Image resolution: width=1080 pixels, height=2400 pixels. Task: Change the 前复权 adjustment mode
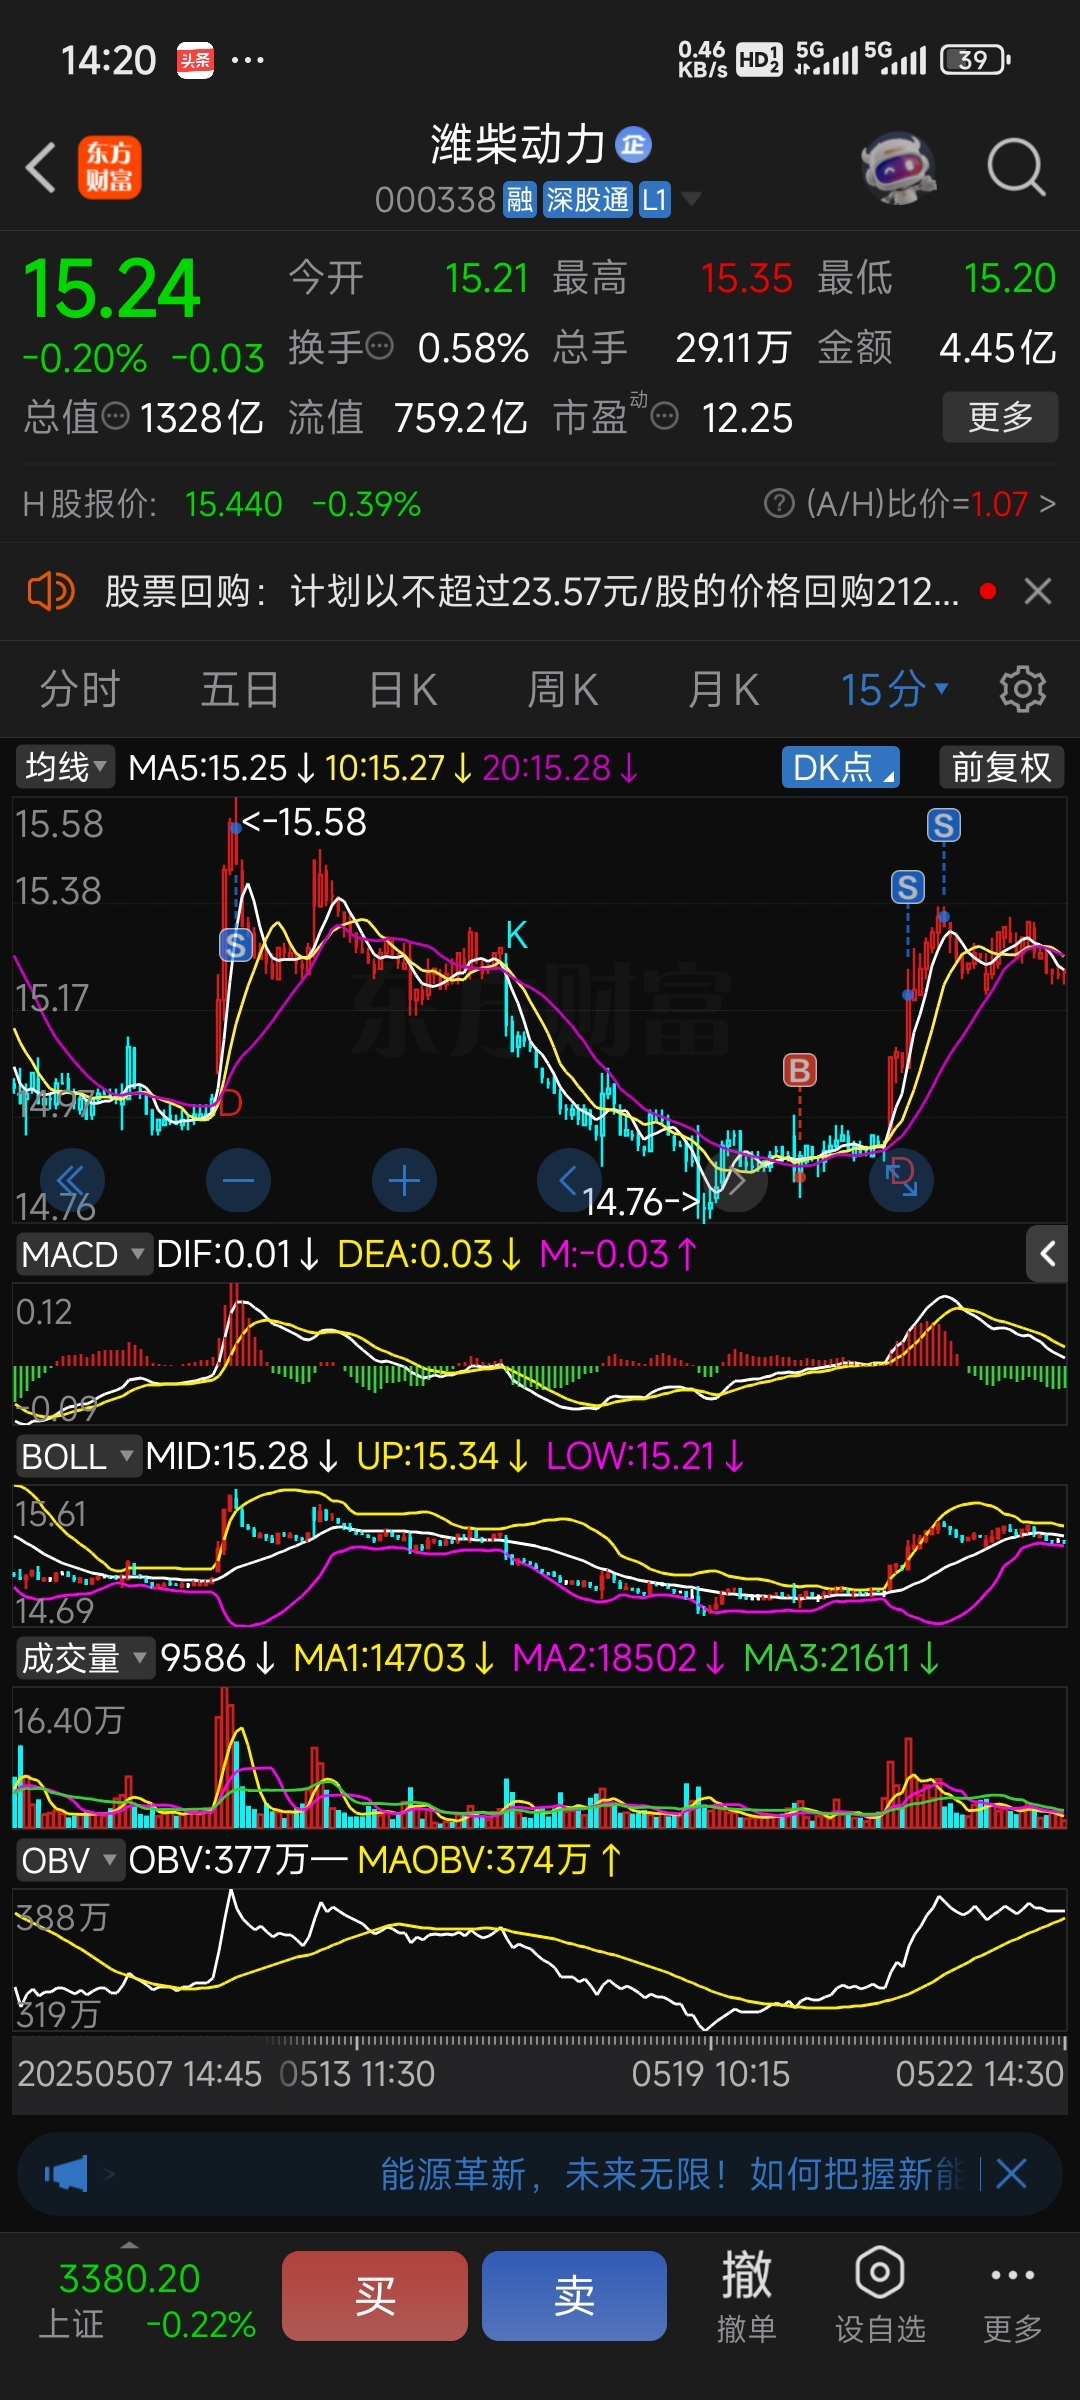tap(1001, 767)
